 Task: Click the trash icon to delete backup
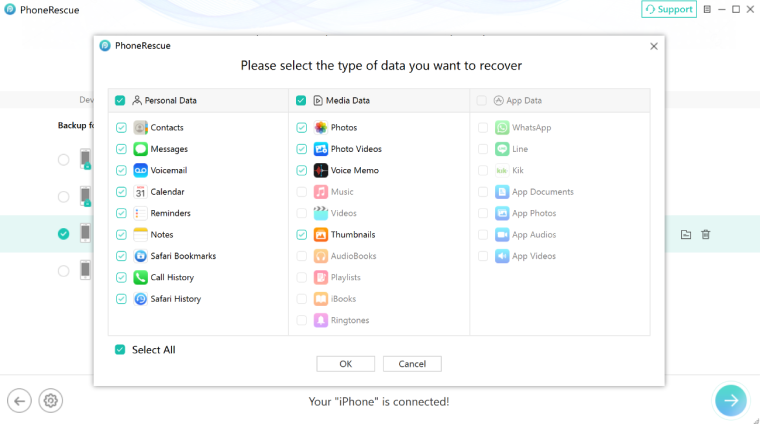pos(706,234)
